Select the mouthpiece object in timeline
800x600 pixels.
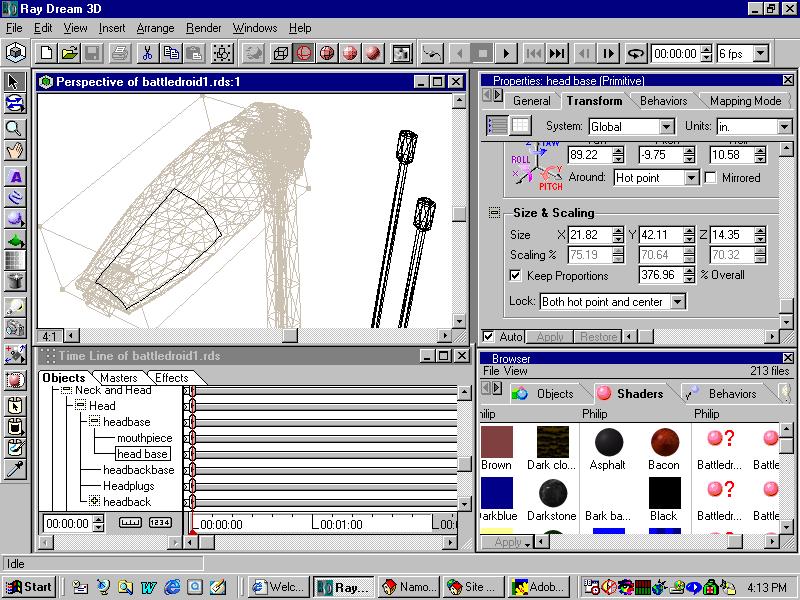pos(144,438)
